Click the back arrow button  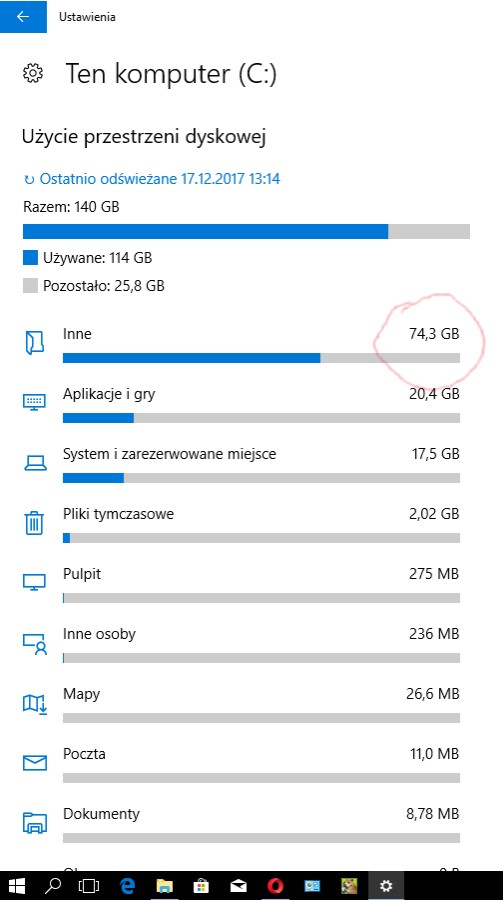[x=23, y=17]
